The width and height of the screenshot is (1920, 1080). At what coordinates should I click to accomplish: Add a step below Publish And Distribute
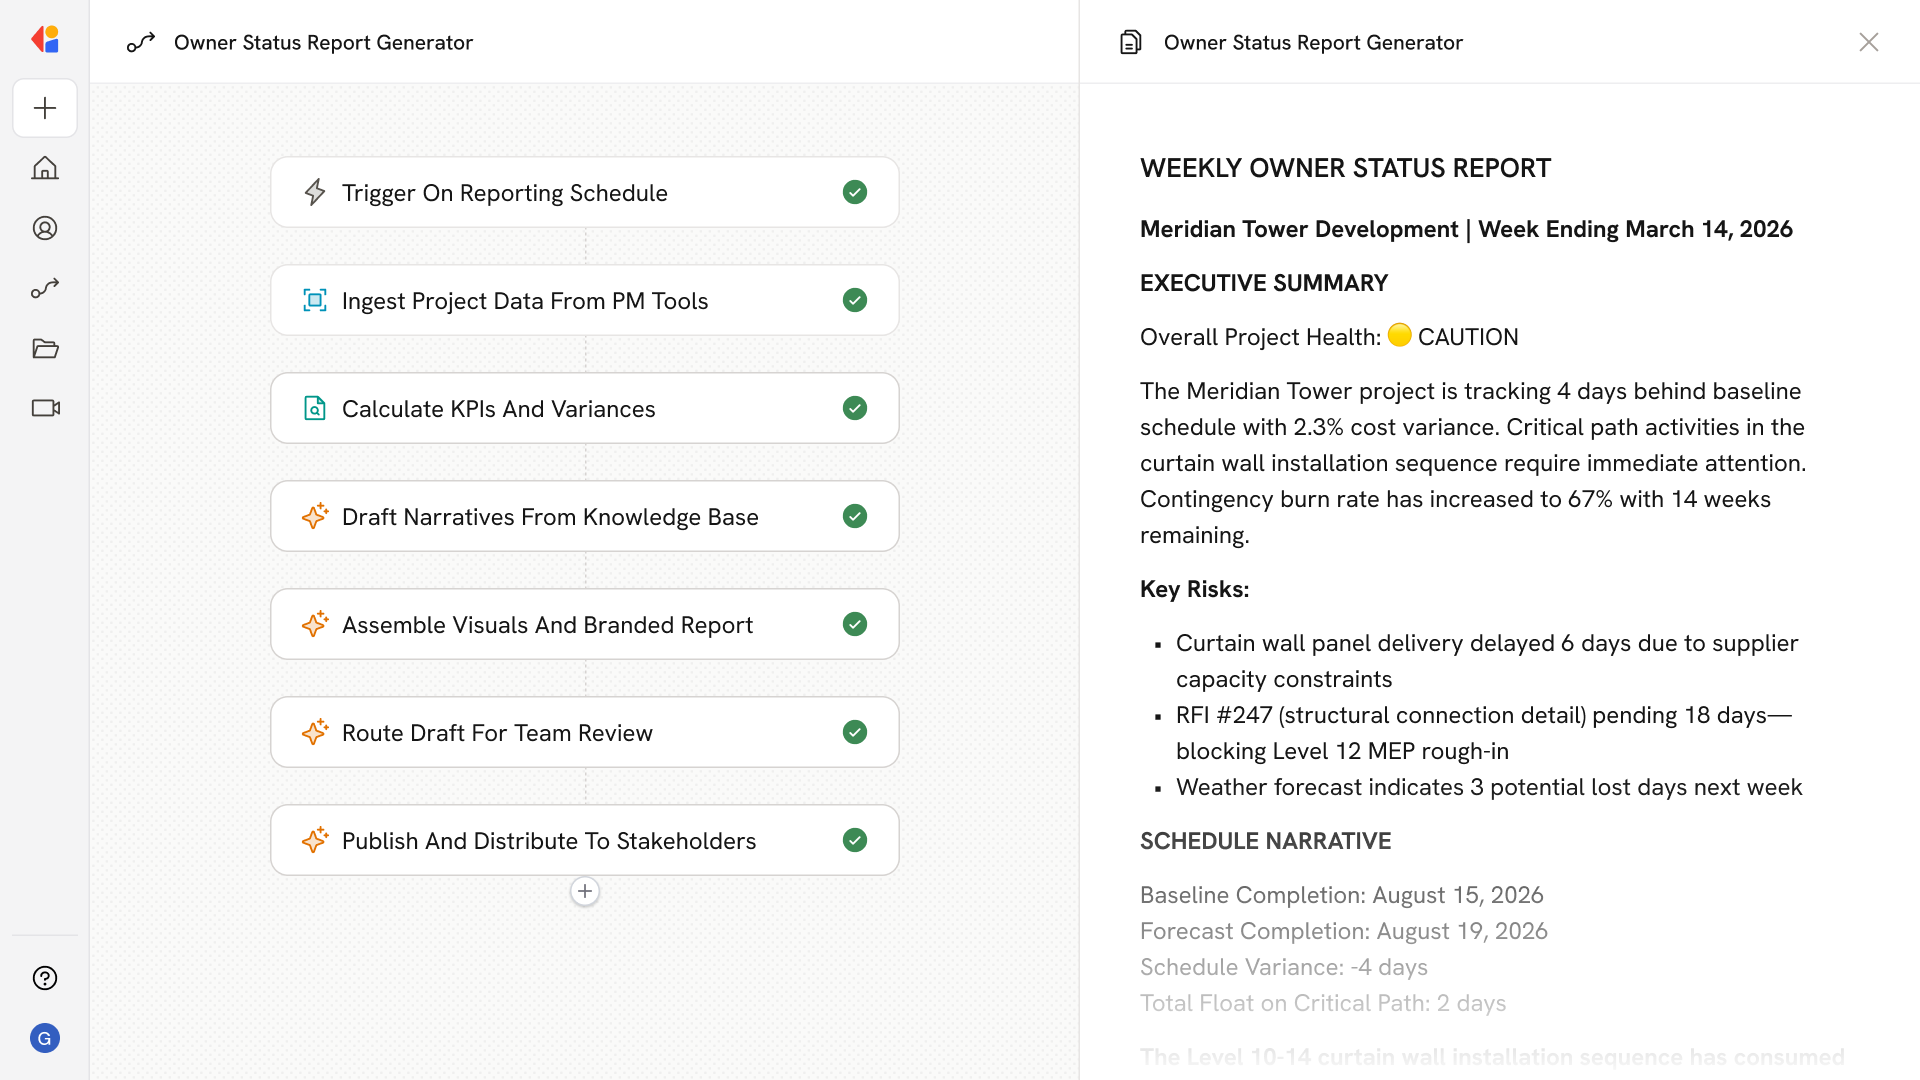tap(585, 891)
